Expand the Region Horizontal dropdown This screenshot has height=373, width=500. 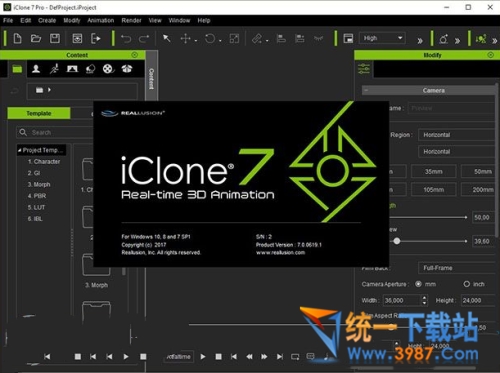pyautogui.click(x=456, y=135)
